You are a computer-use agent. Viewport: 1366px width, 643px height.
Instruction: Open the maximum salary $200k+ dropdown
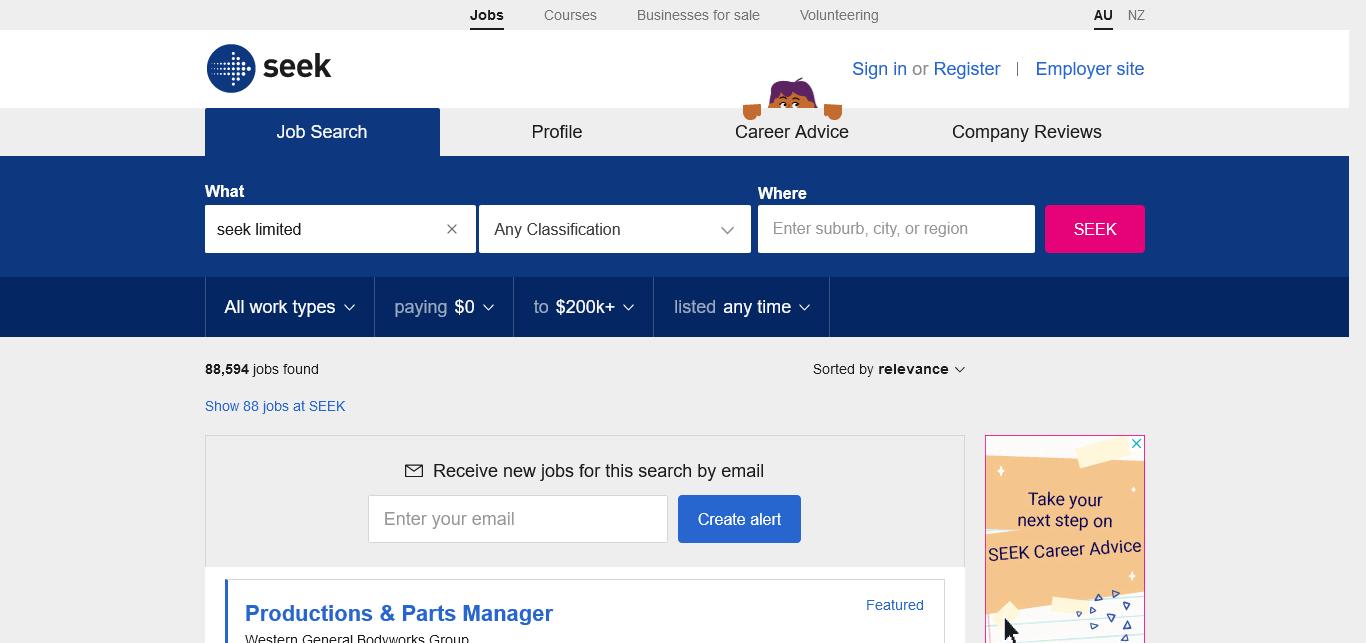coord(583,307)
